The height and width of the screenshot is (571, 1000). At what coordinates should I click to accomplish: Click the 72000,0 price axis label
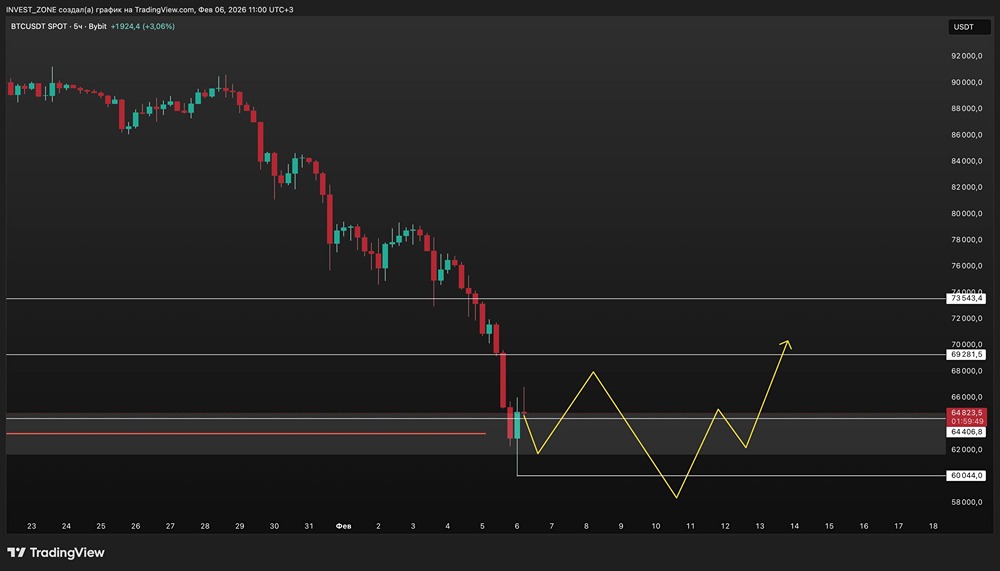click(967, 318)
